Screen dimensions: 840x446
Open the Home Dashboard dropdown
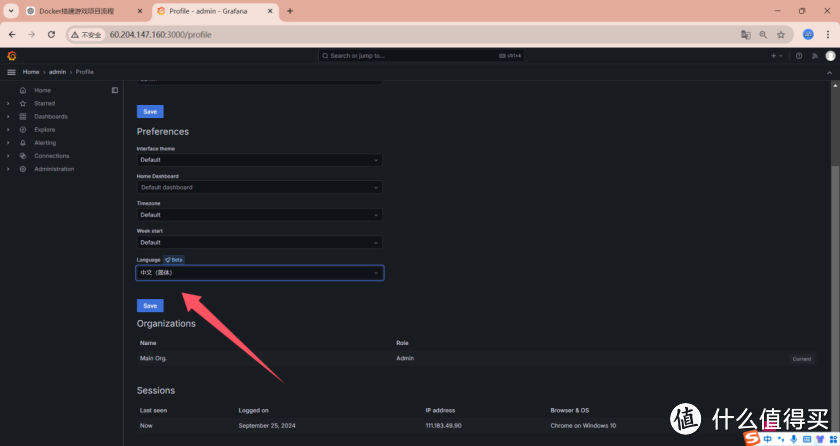(x=259, y=187)
